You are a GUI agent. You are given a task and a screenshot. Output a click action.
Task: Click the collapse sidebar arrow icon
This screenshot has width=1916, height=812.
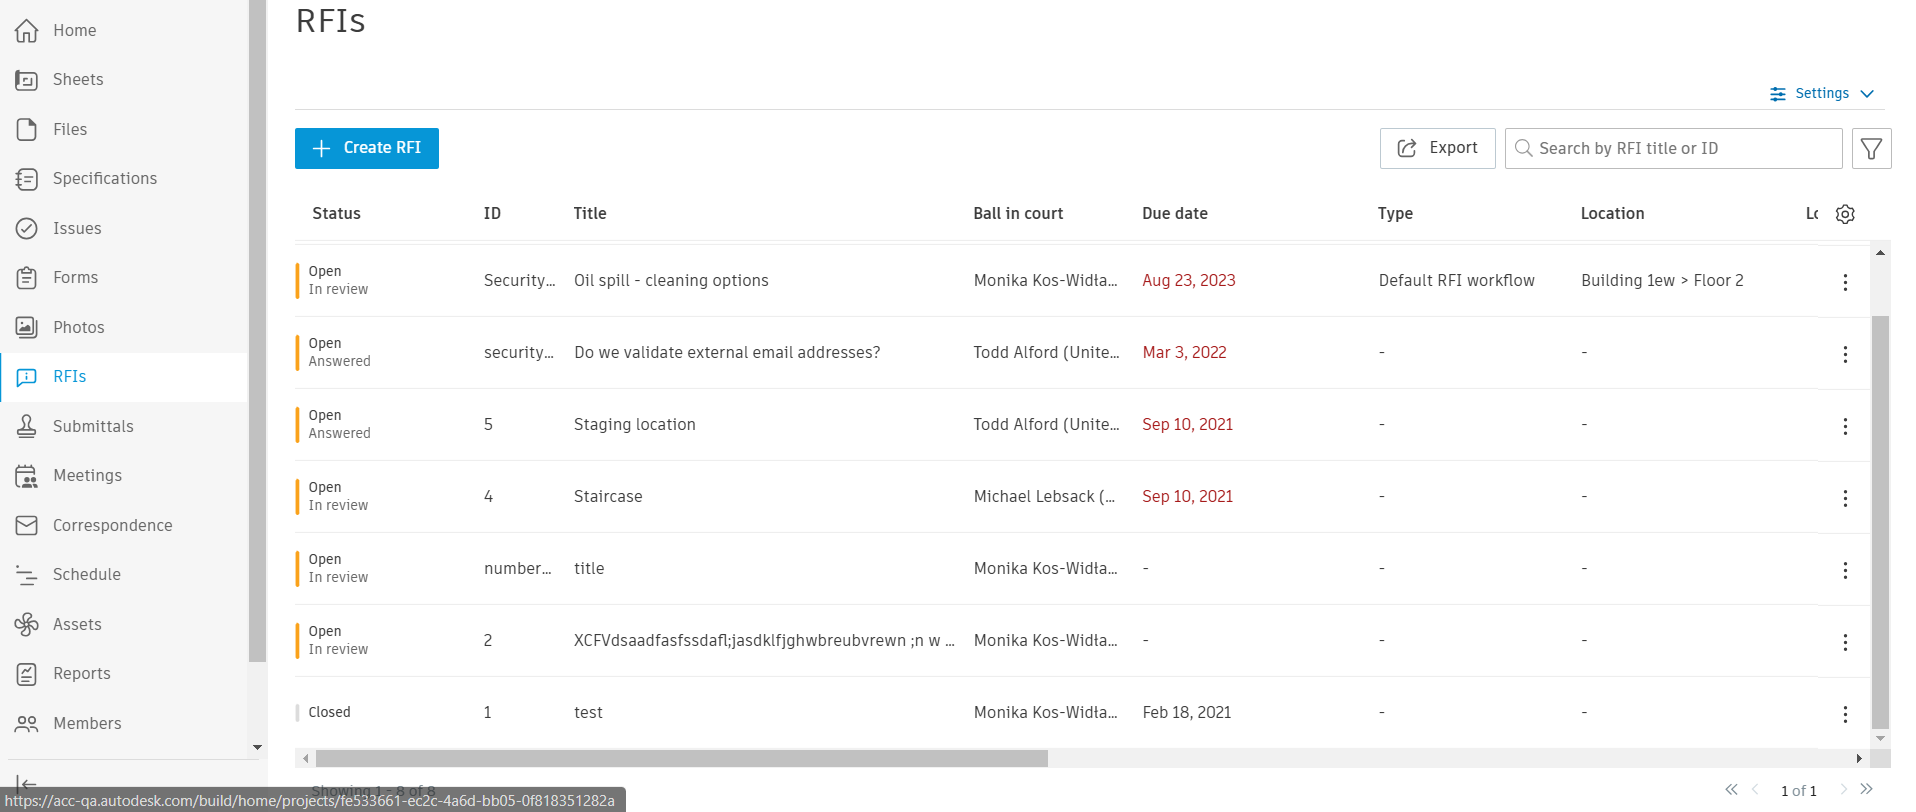[26, 783]
